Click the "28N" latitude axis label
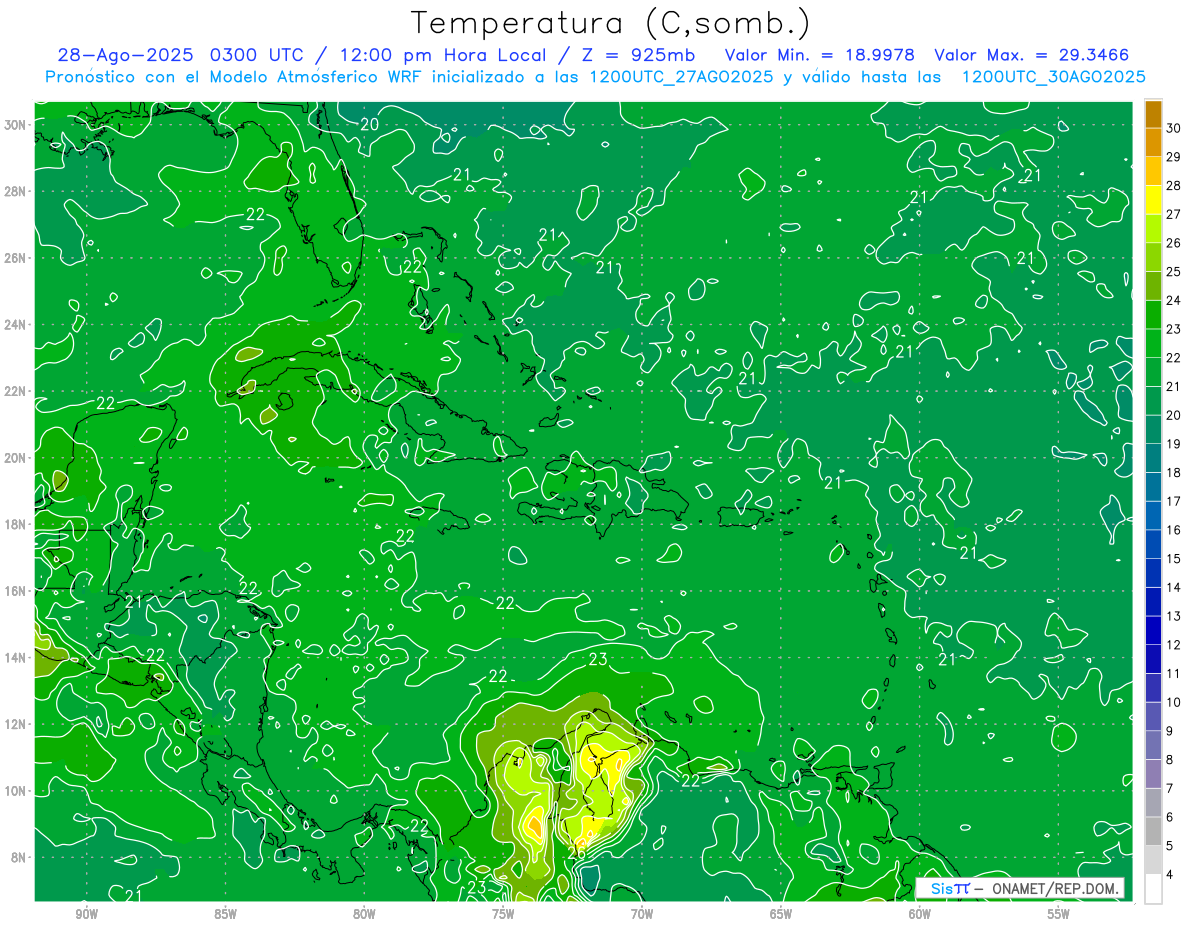The height and width of the screenshot is (927, 1200). [15, 191]
